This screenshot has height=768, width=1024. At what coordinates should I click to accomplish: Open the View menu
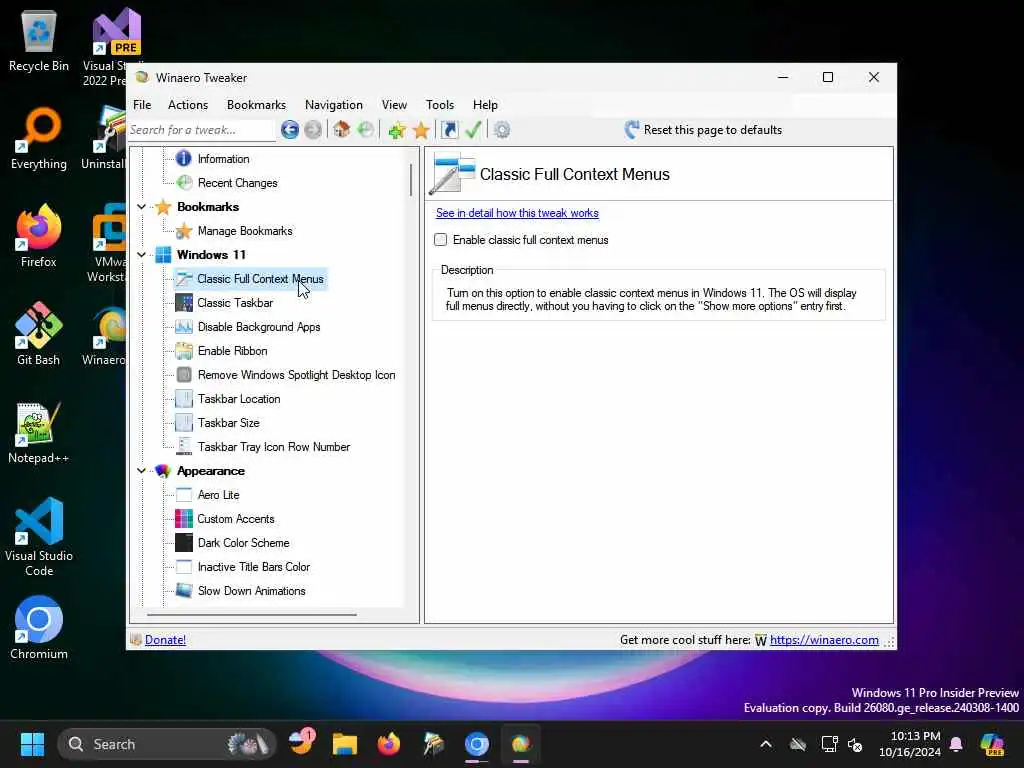[x=394, y=104]
